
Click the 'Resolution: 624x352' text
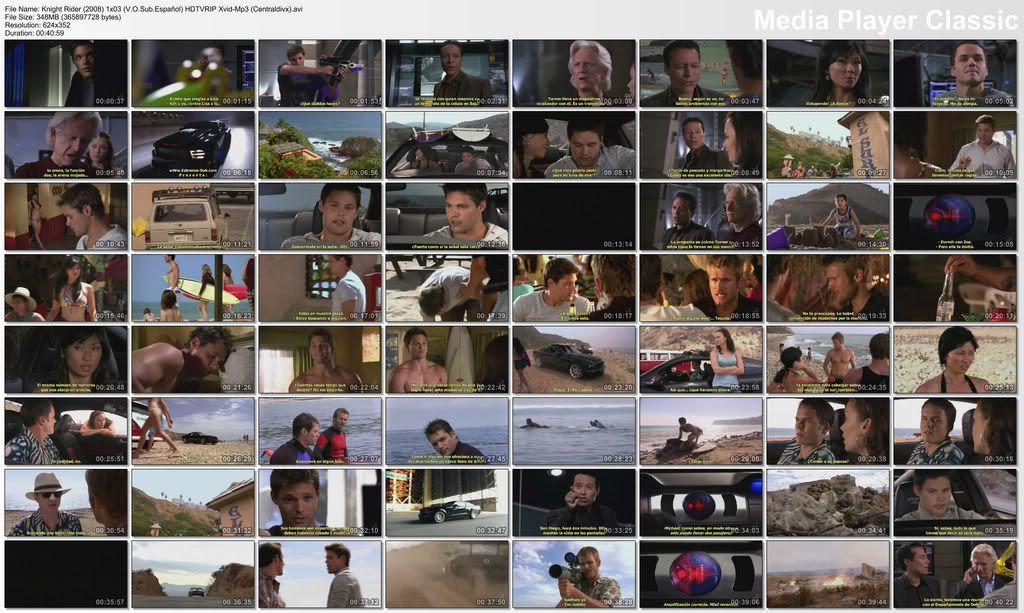pyautogui.click(x=37, y=25)
